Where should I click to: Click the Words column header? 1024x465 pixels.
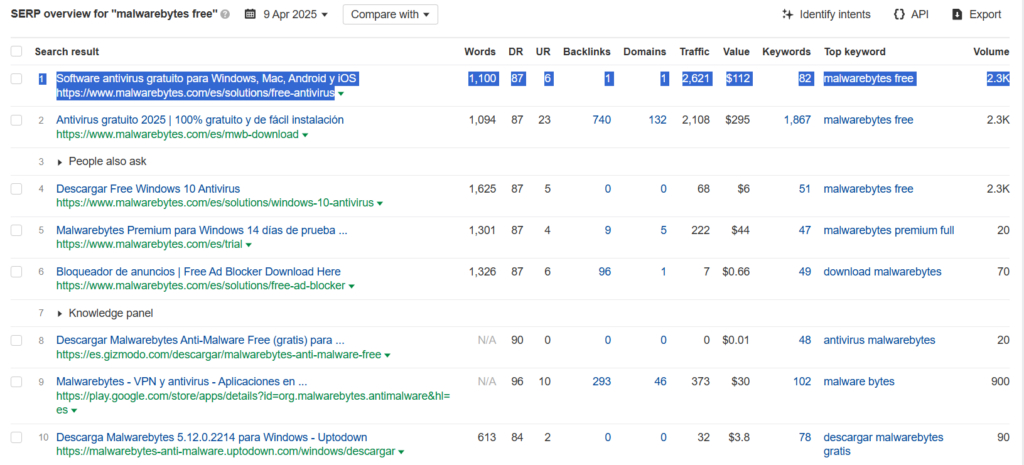[x=480, y=52]
